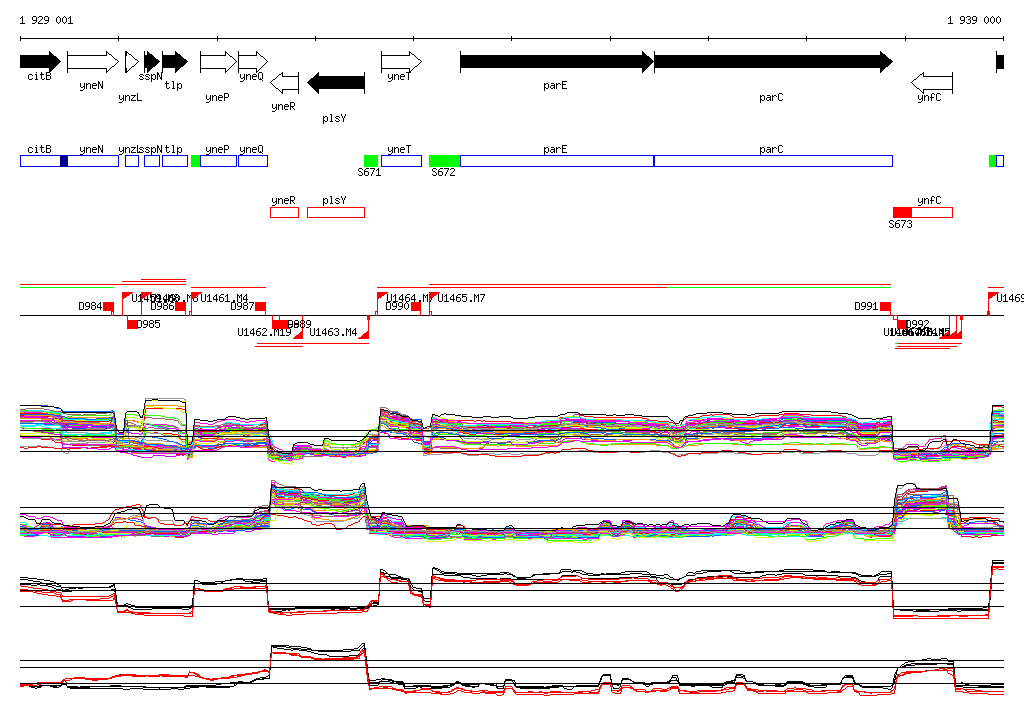Click the S672 text label

point(443,172)
